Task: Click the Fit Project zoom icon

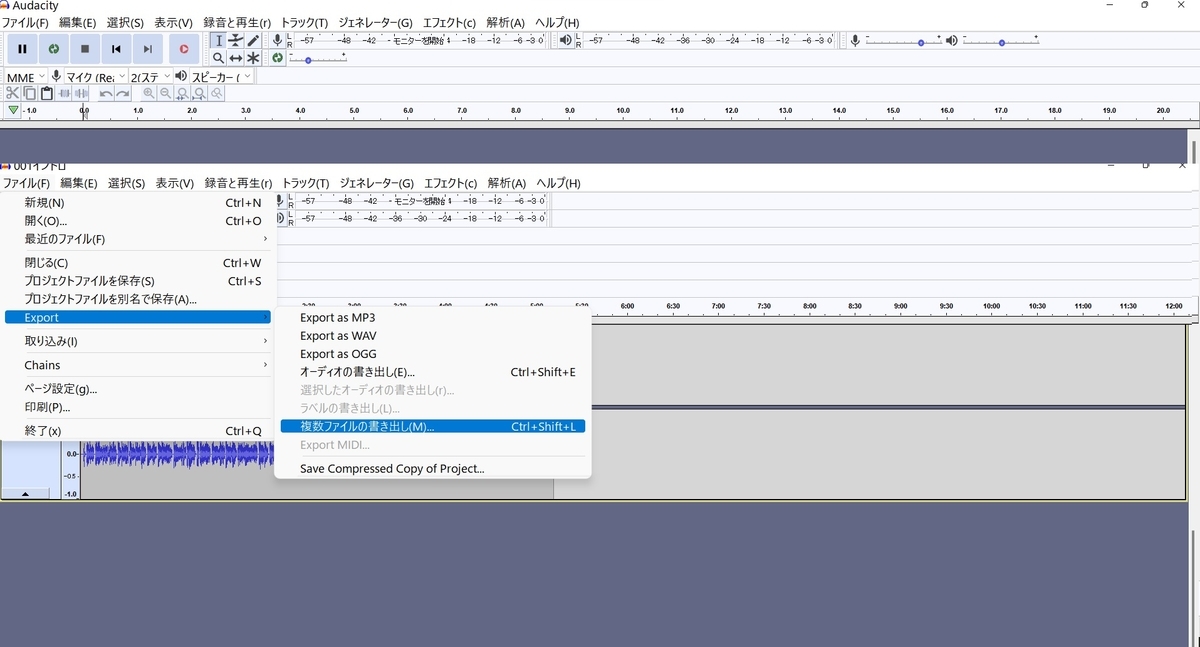Action: pyautogui.click(x=200, y=93)
